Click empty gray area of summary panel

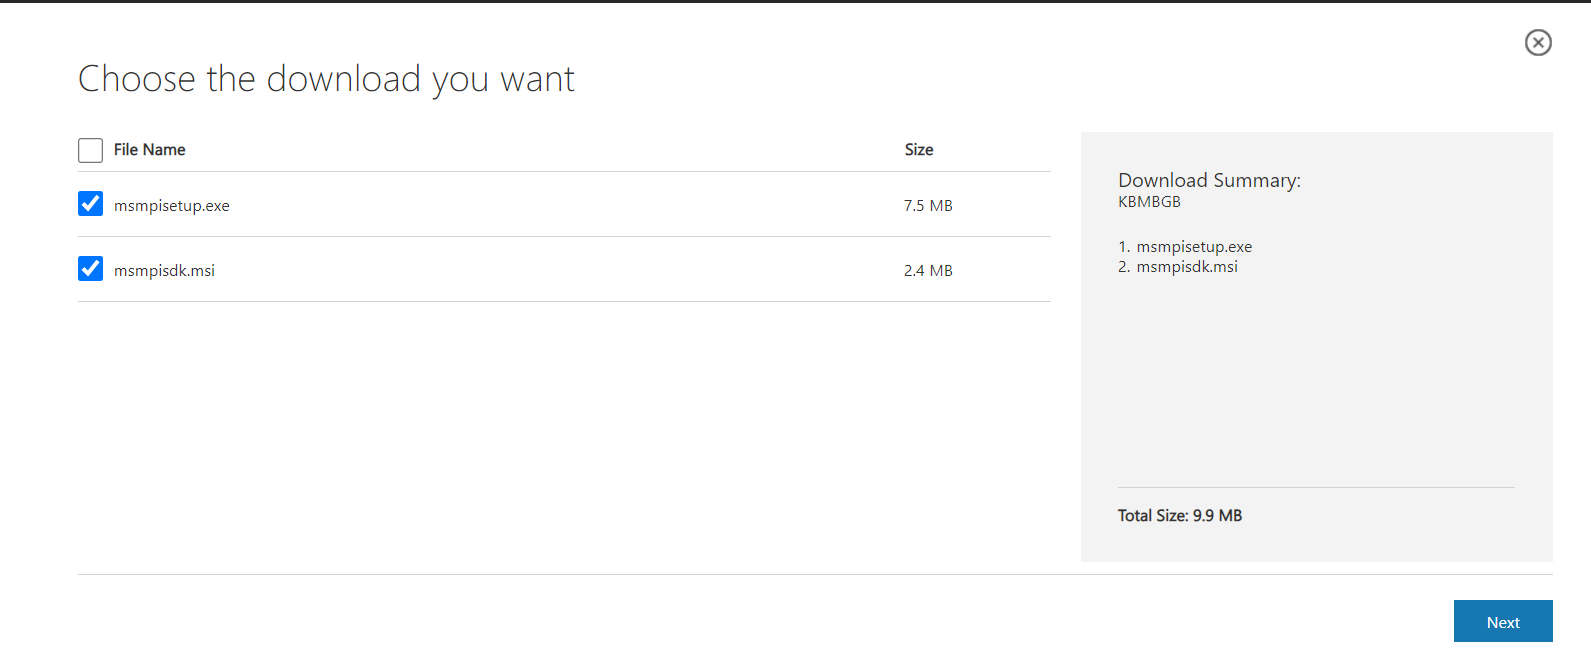coord(1316,380)
